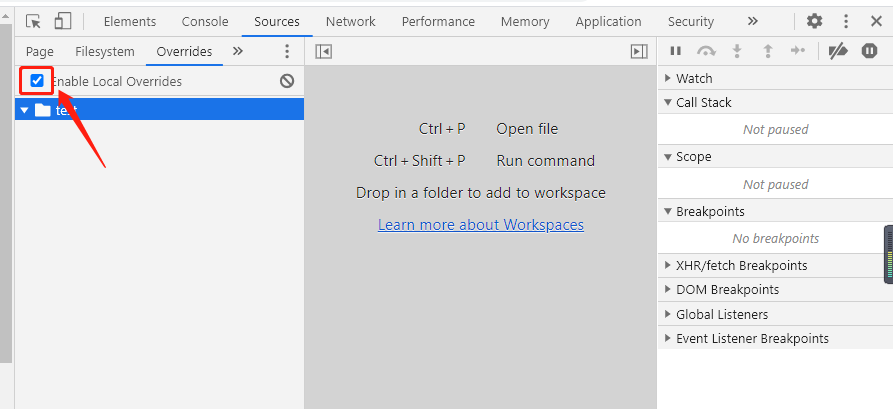
Task: Hide the debugger sidebar pane
Action: (x=639, y=51)
